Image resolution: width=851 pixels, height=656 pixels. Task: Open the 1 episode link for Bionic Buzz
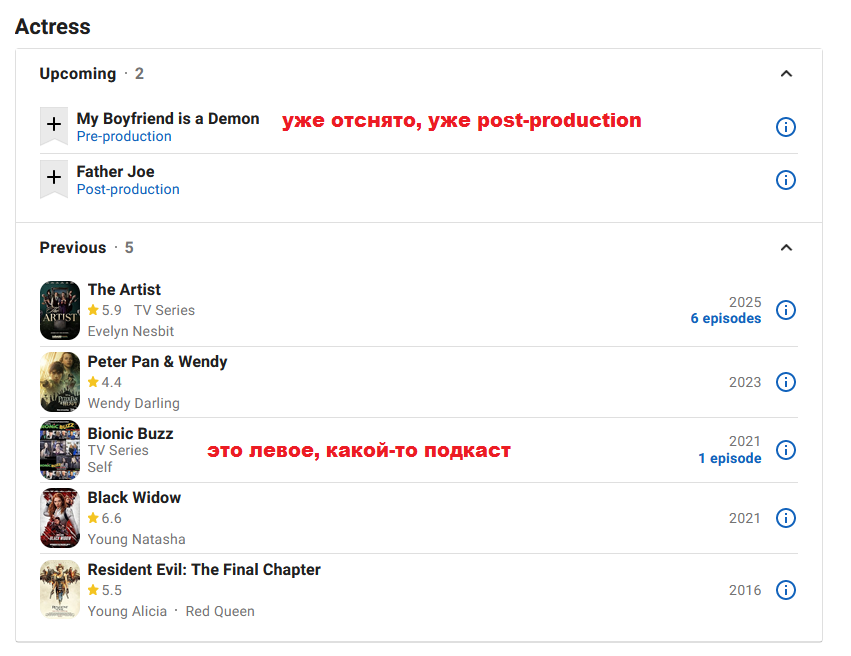729,458
